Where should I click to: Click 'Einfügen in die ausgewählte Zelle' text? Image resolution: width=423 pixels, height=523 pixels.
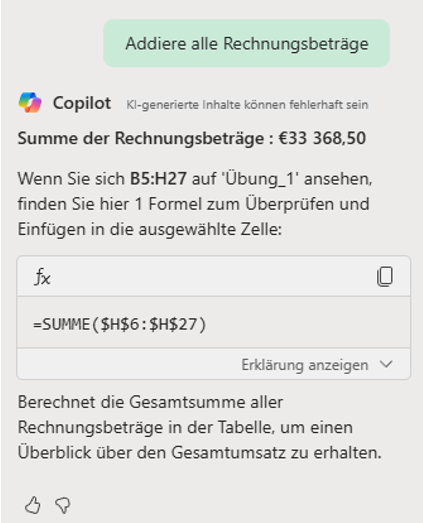tap(150, 229)
